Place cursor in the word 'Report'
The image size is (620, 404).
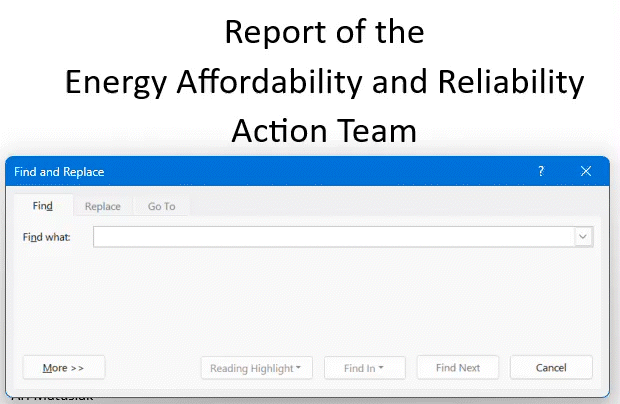pyautogui.click(x=264, y=32)
